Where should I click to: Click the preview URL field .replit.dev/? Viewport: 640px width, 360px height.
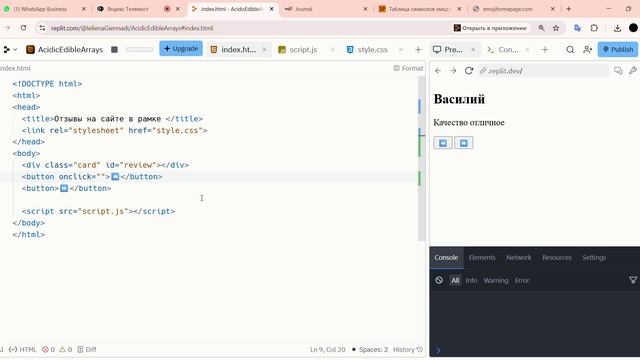(543, 71)
